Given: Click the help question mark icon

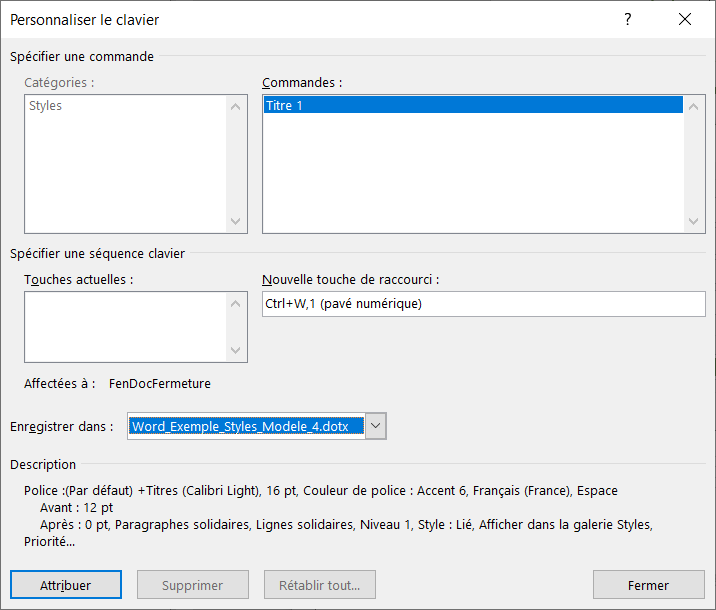Looking at the screenshot, I should pyautogui.click(x=628, y=20).
